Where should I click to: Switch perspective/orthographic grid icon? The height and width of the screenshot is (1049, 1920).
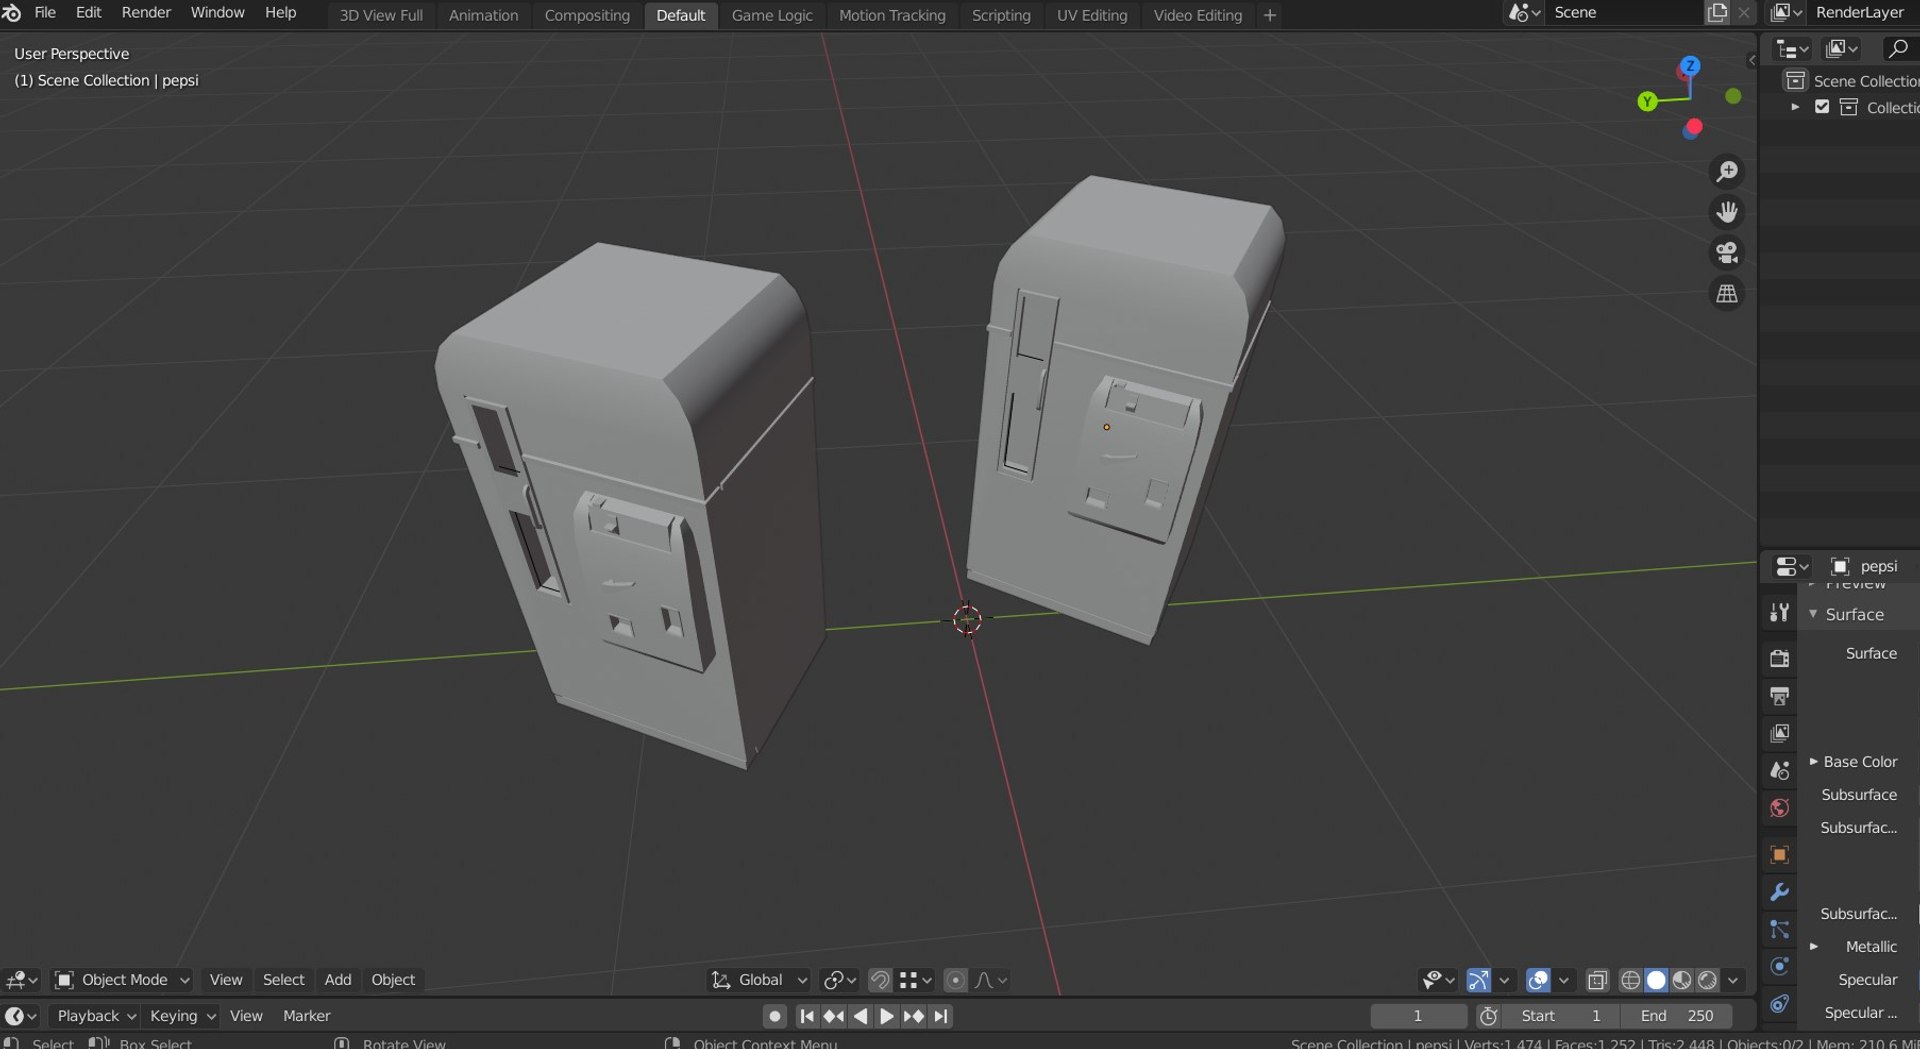pos(1727,294)
